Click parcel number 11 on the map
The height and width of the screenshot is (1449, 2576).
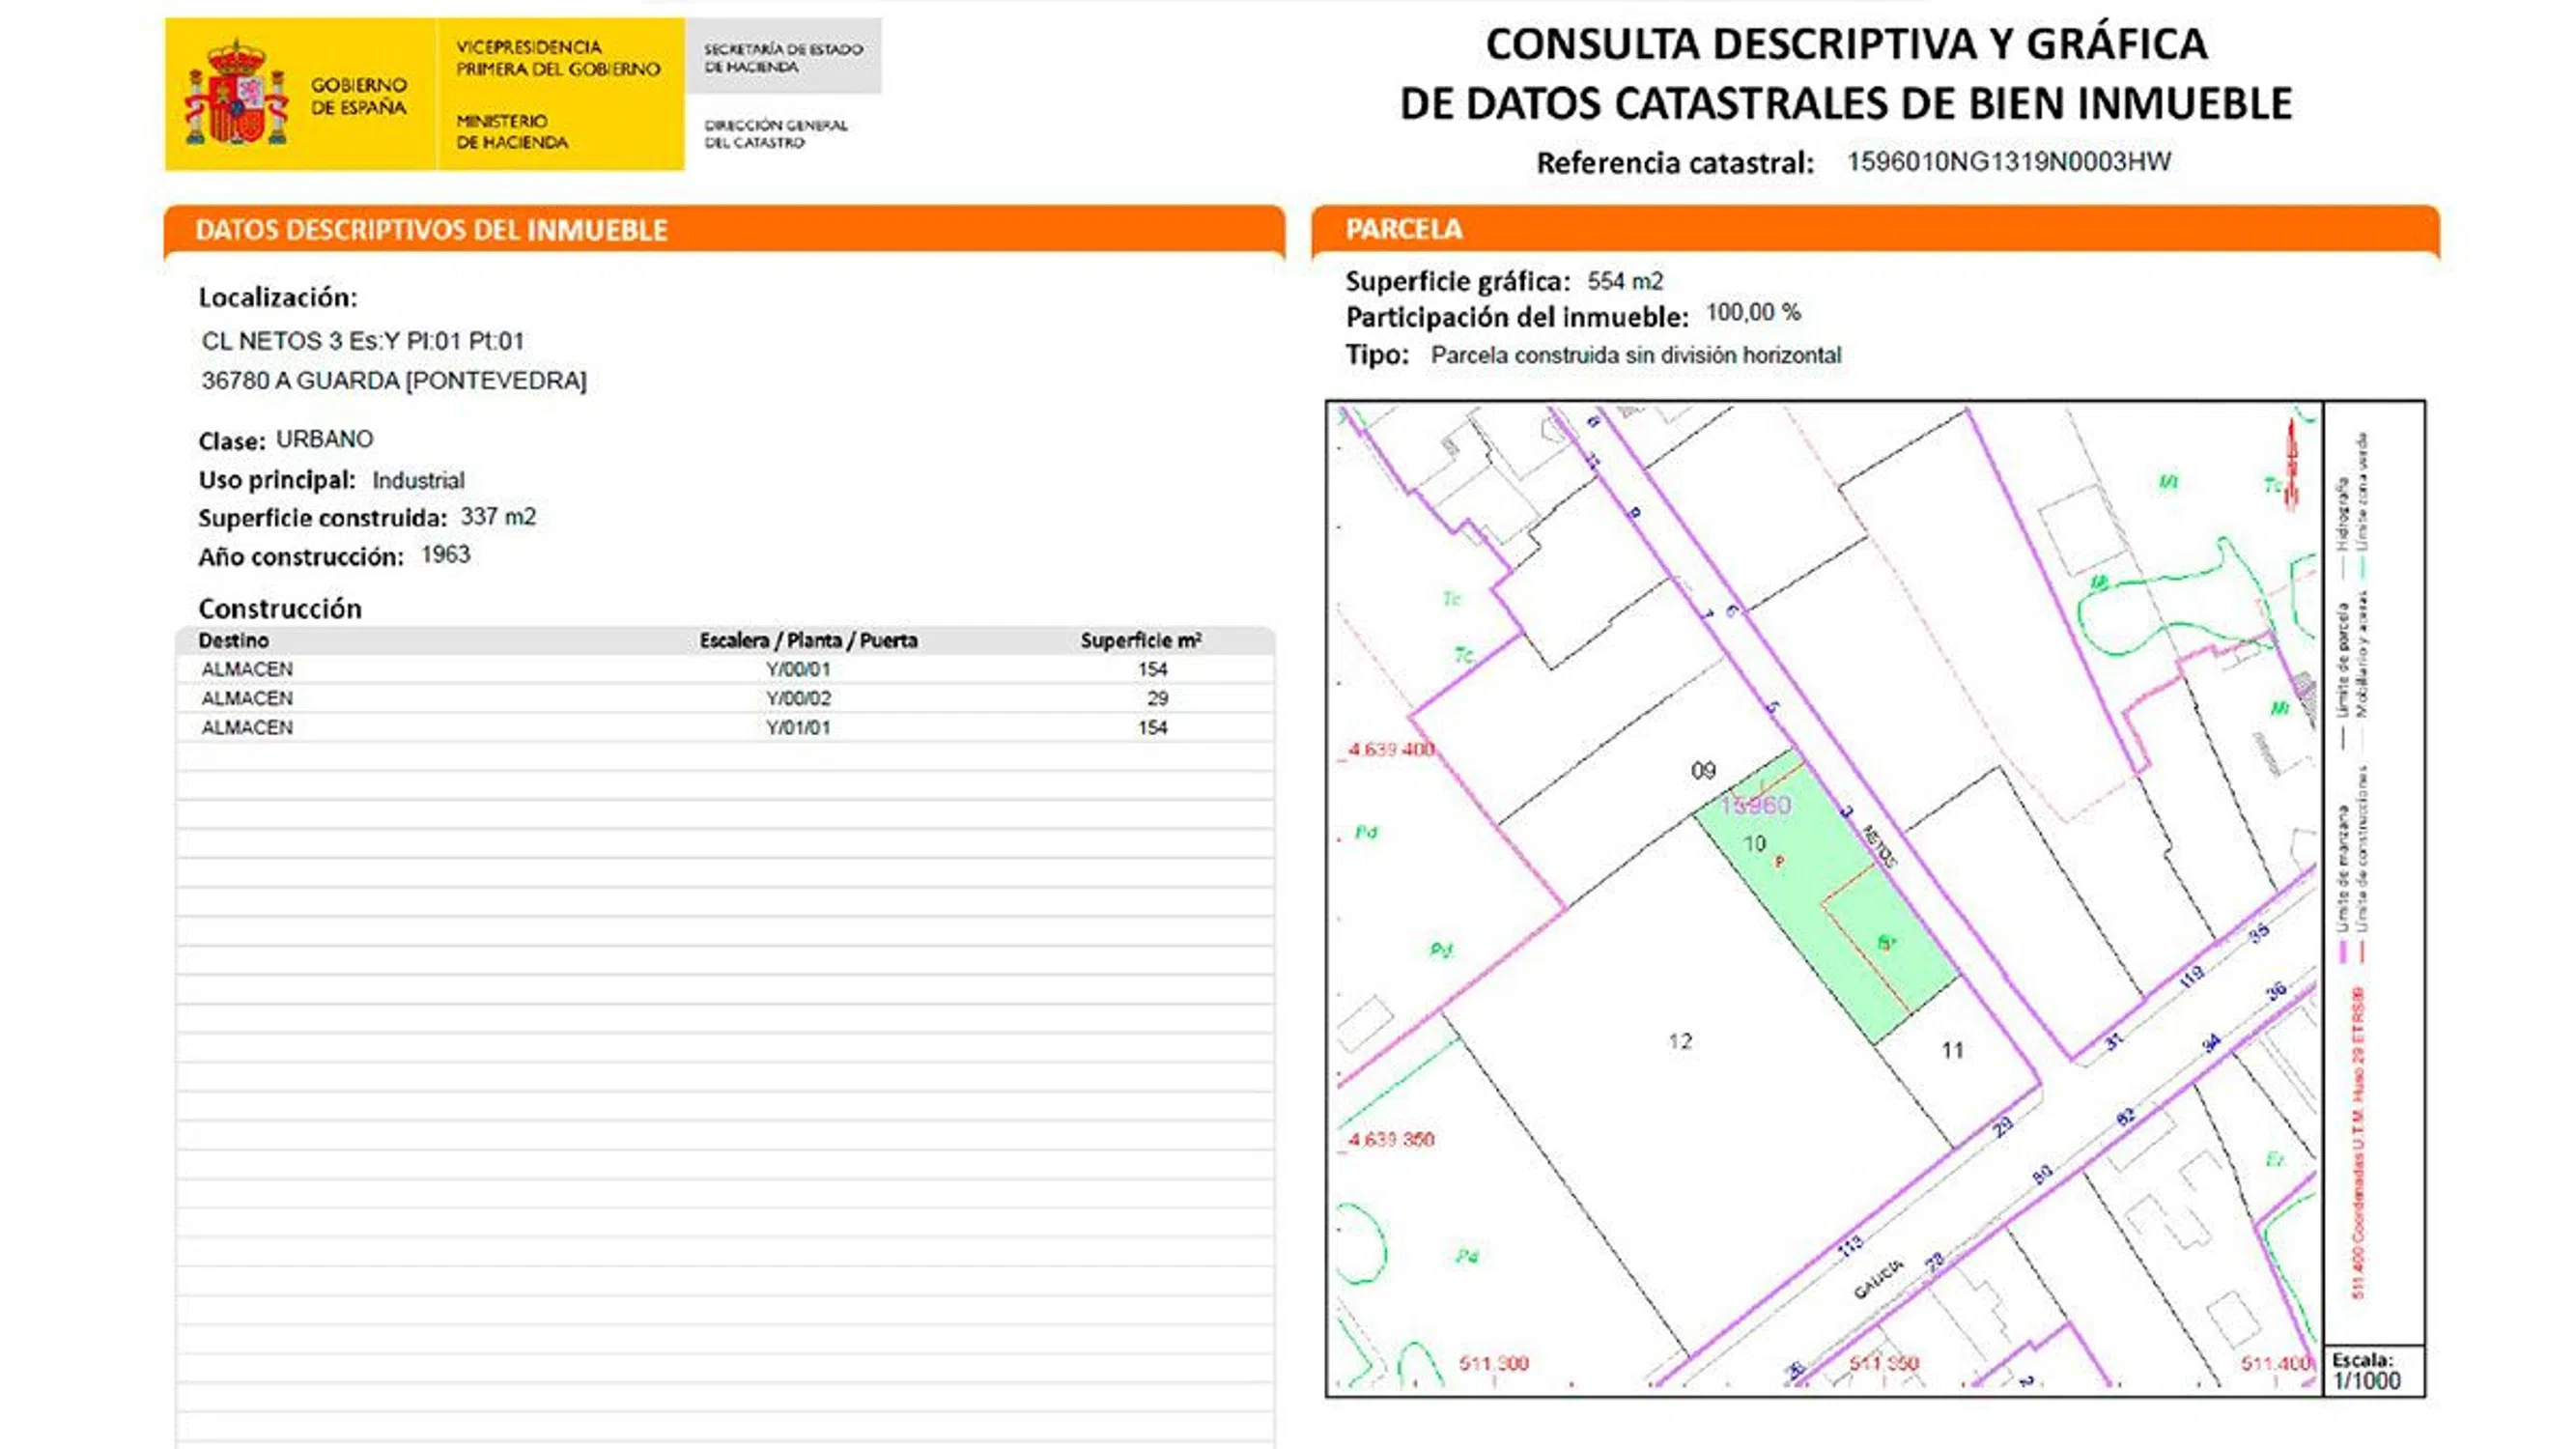coord(1952,1050)
